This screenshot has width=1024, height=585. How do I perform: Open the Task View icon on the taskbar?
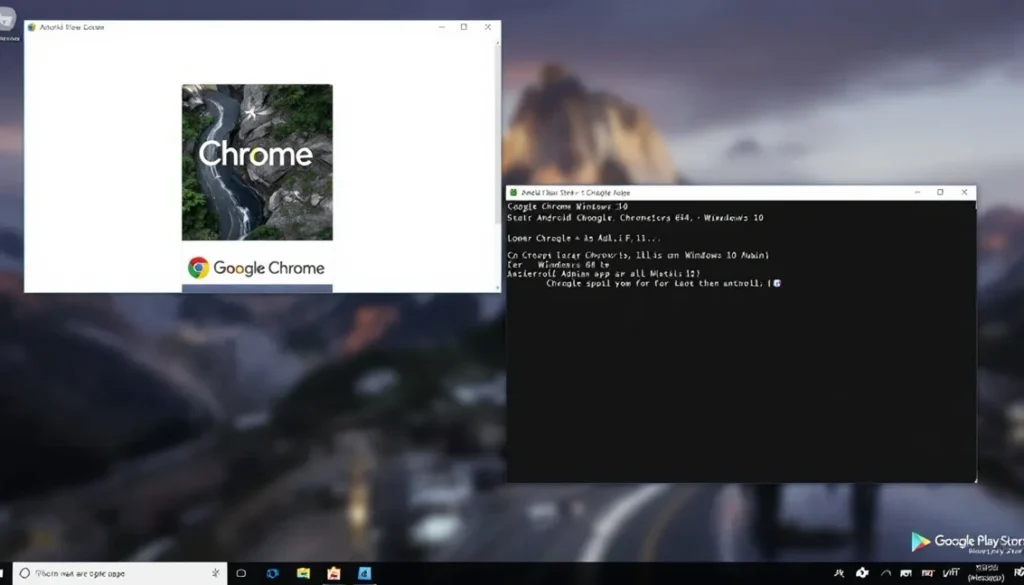point(241,573)
